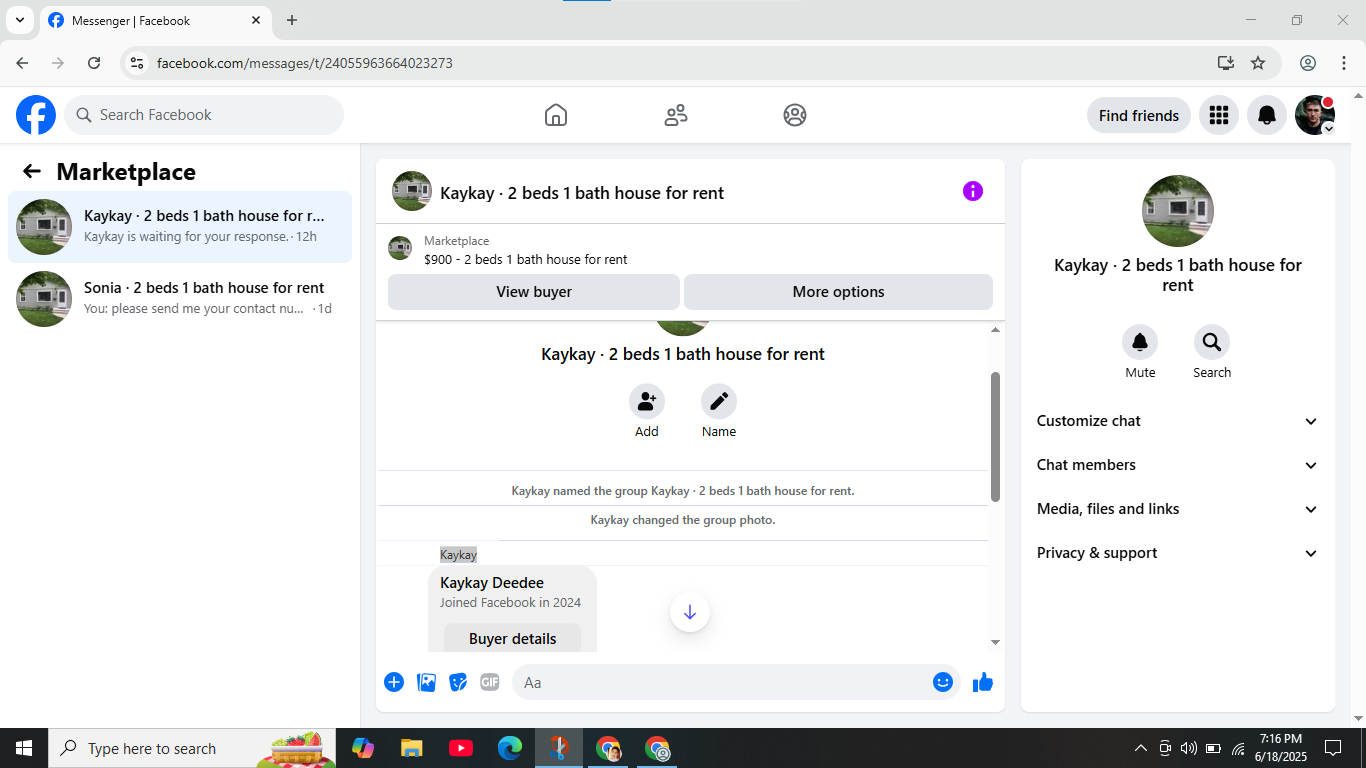Open the Chrome profile icon
1366x768 pixels.
pos(1308,63)
